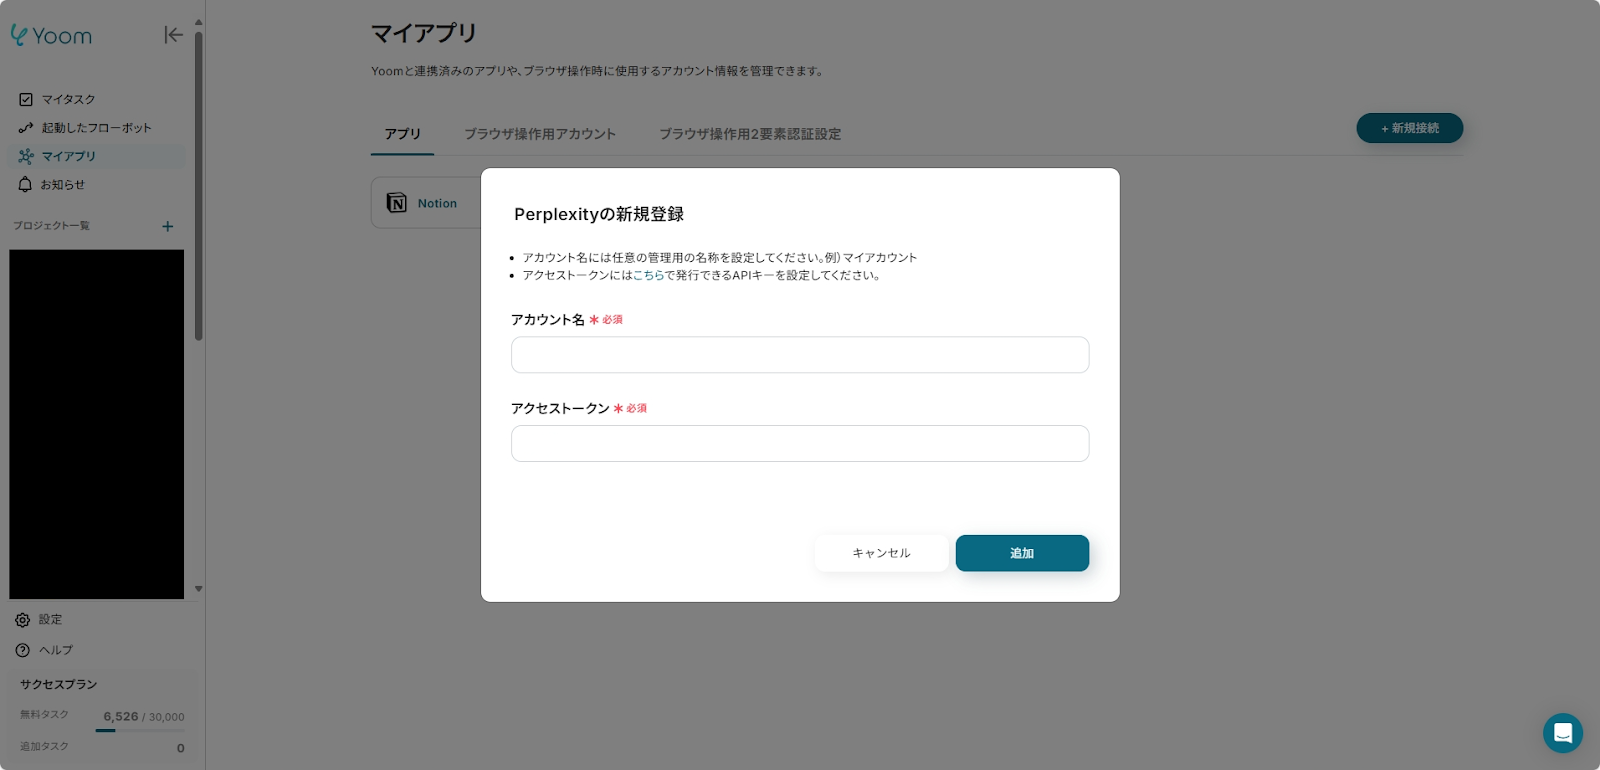Click the マイタスク checkbox icon

pos(26,99)
